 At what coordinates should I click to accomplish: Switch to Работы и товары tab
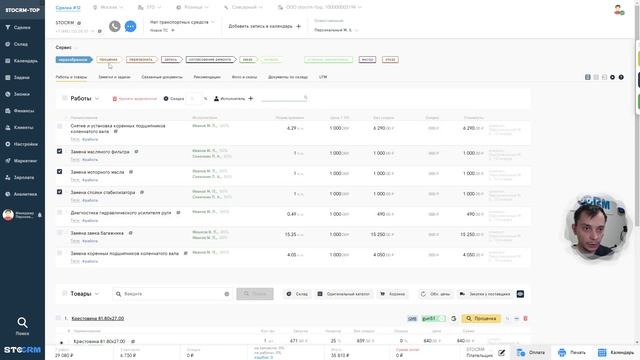(x=71, y=77)
